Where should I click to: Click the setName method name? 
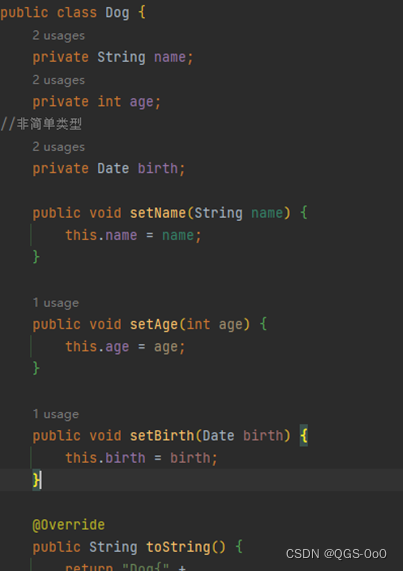point(158,213)
